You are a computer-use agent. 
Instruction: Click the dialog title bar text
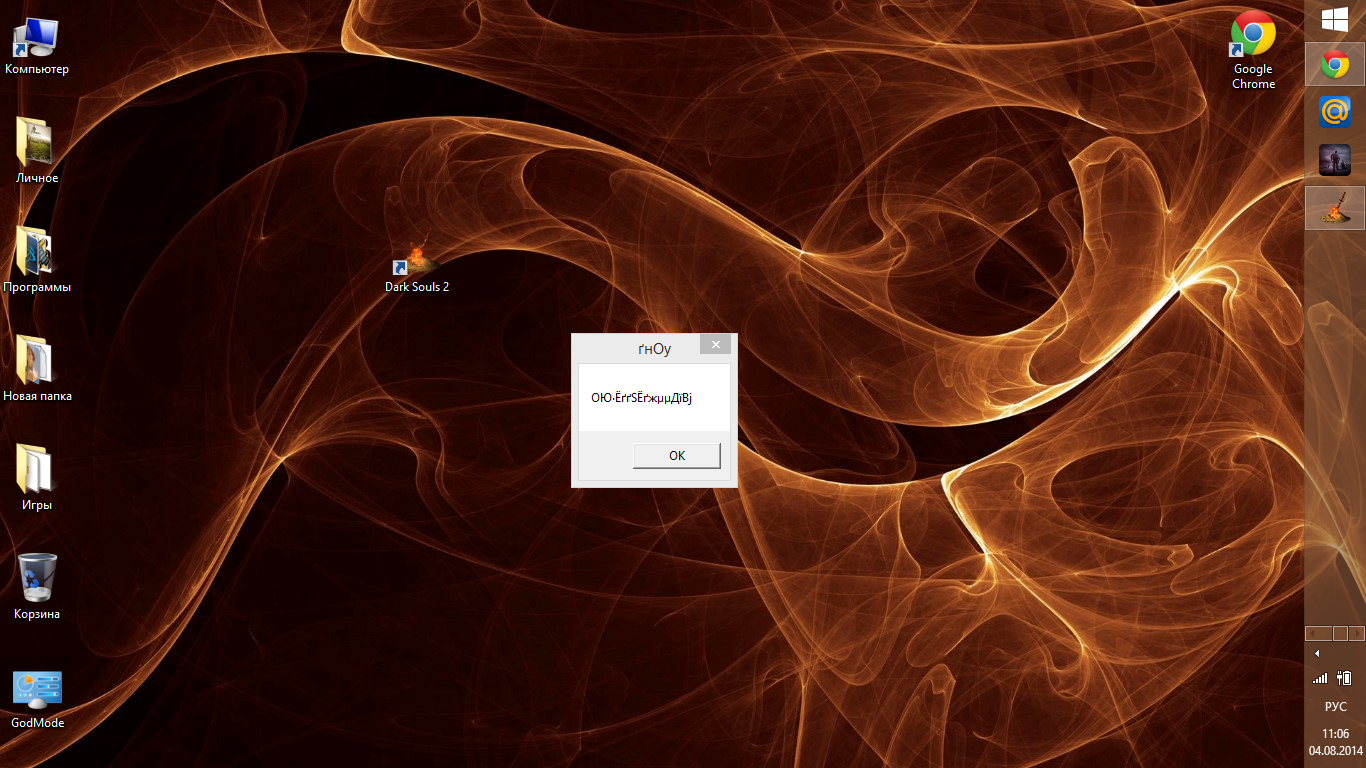click(x=655, y=349)
